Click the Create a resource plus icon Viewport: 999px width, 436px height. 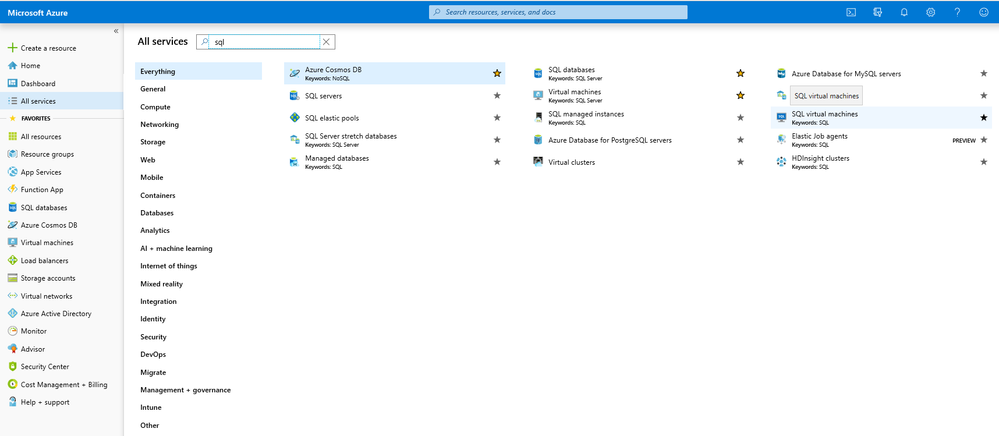coord(11,48)
